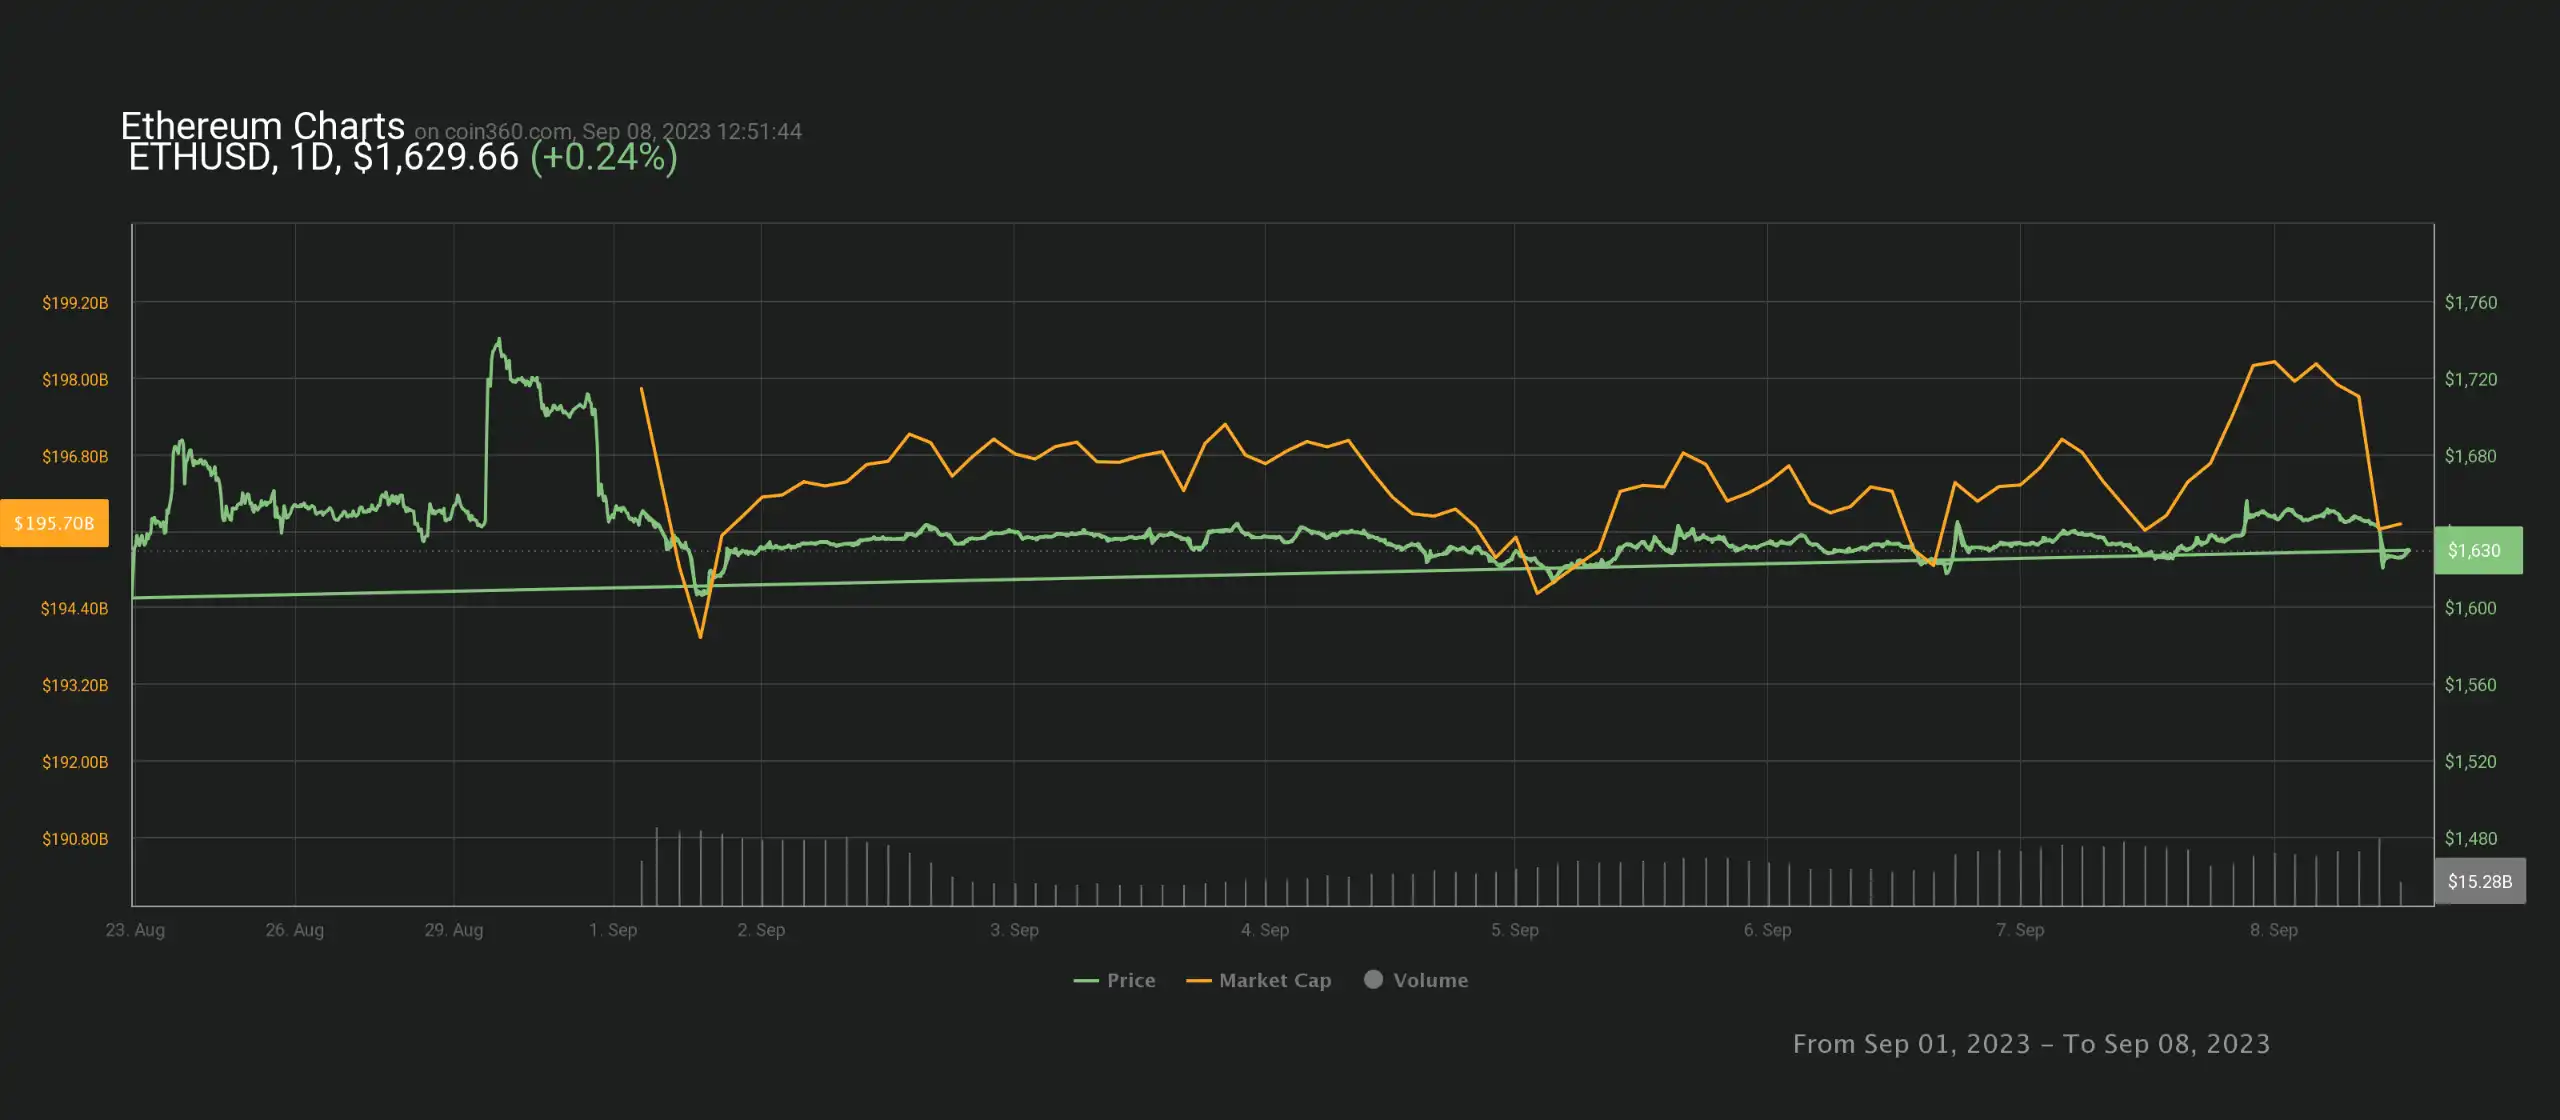Click the Ethereum Charts title
Image resolution: width=2560 pixels, height=1120 pixels.
click(262, 126)
